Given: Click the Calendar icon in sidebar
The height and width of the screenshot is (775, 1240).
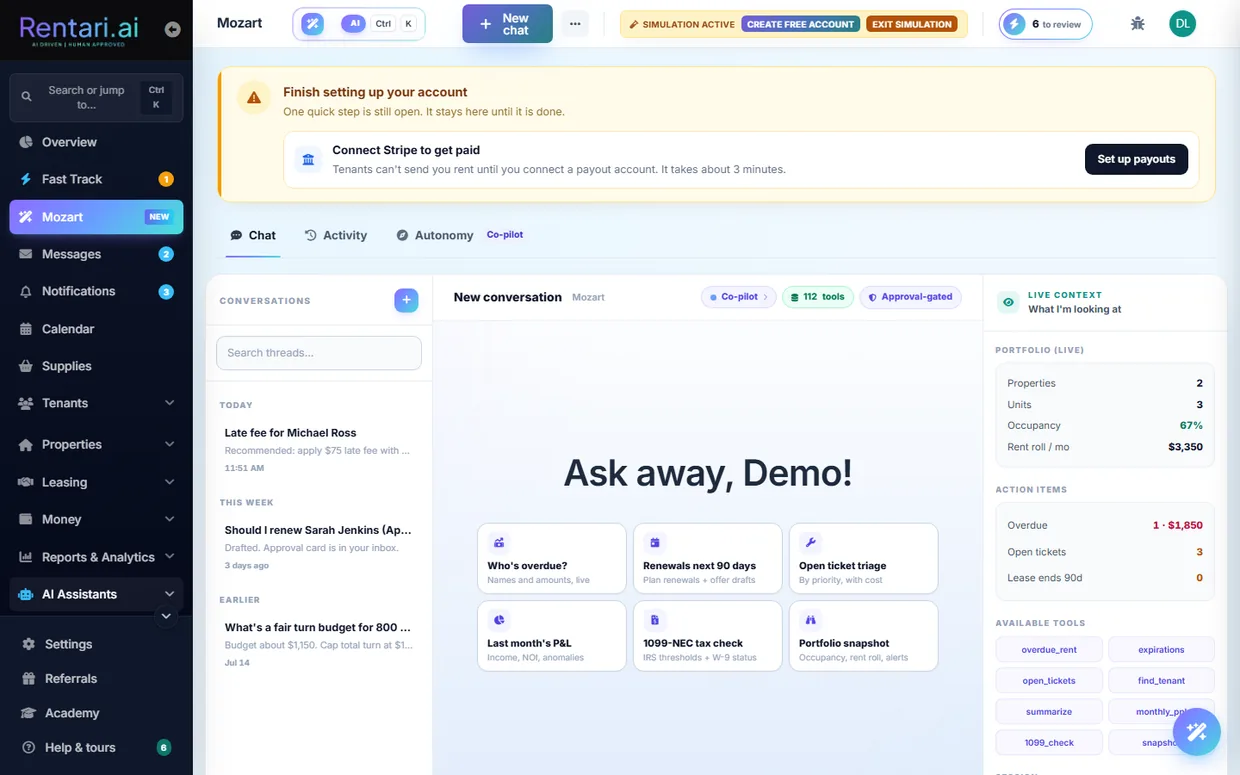Looking at the screenshot, I should (x=26, y=329).
